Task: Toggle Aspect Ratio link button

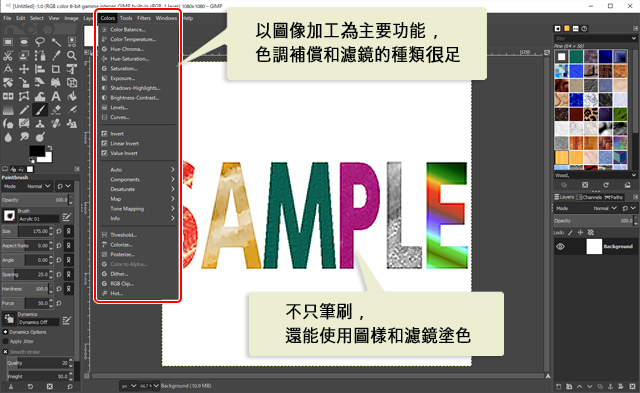Action: tap(69, 245)
